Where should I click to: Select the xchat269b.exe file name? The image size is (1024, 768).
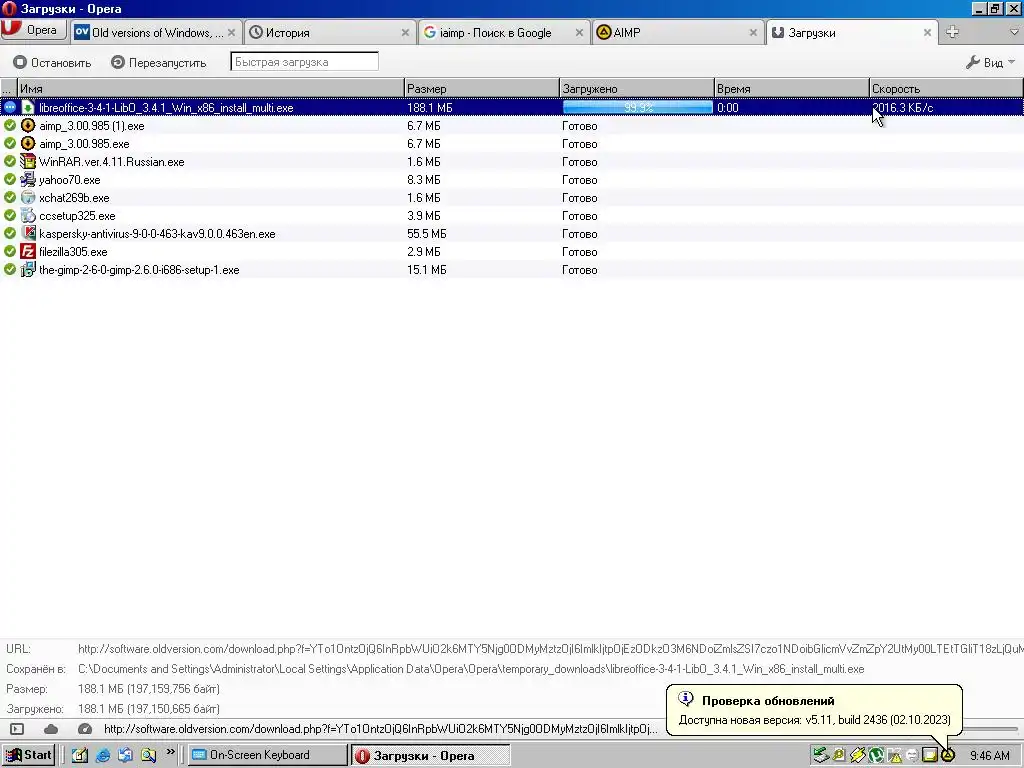tap(74, 198)
